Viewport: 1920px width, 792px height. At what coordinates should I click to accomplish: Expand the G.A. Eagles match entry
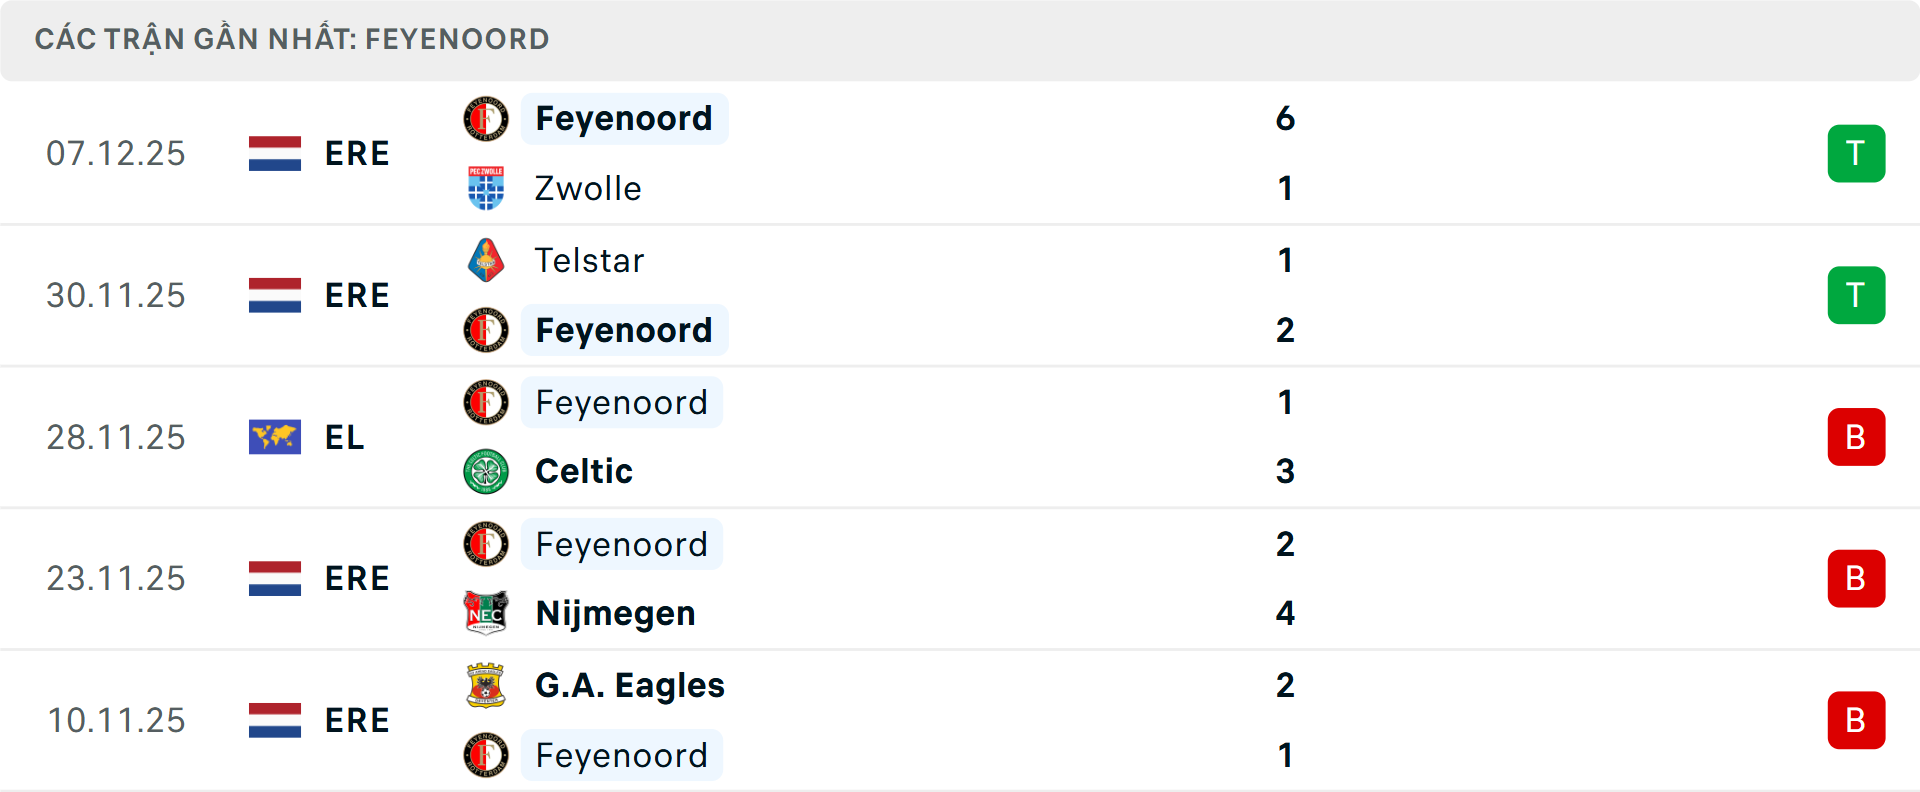[960, 720]
